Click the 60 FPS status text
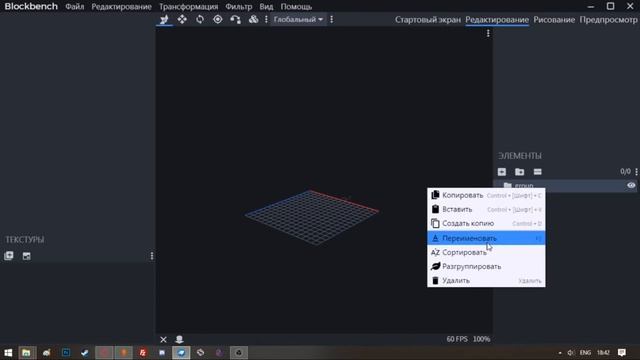The width and height of the screenshot is (640, 360). tap(457, 339)
